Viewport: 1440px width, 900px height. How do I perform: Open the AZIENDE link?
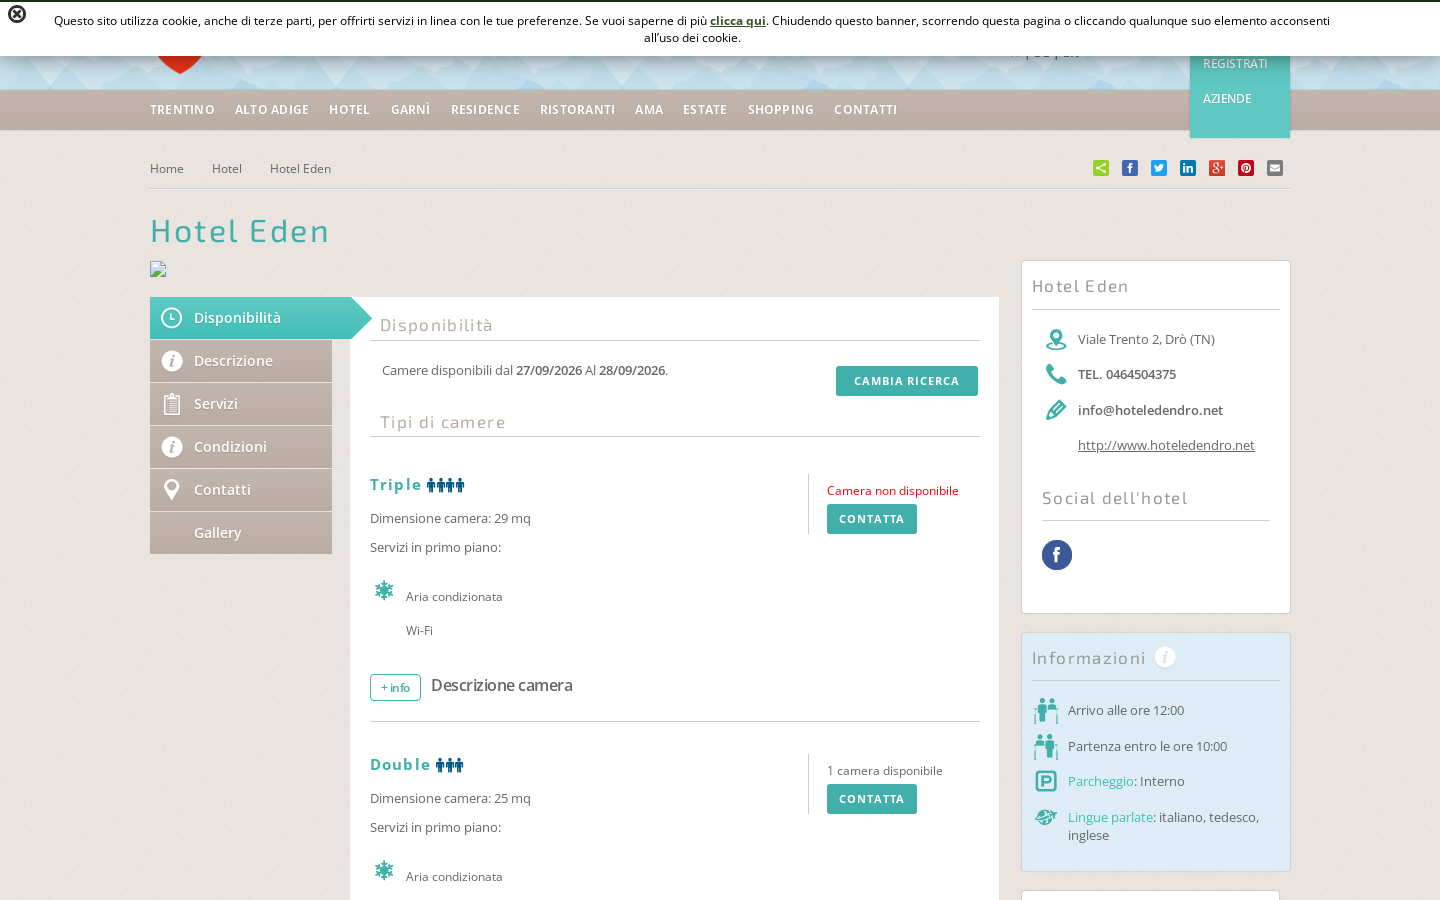(x=1227, y=99)
